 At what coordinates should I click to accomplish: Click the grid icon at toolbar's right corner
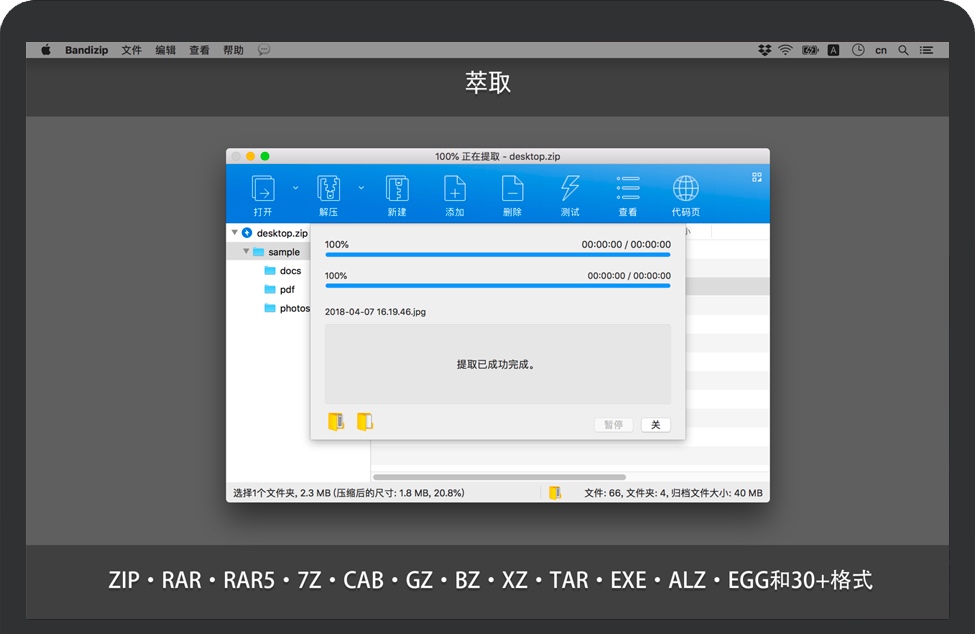(x=757, y=177)
